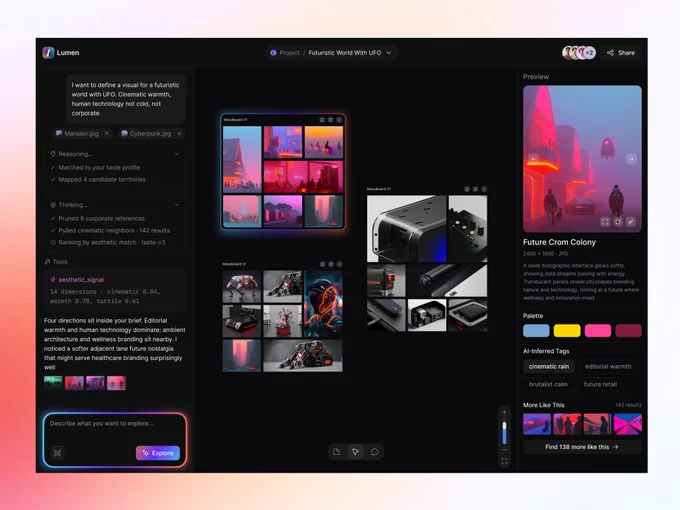680x510 pixels.
Task: Click Ranking by aesthetic match step
Action: 111,242
